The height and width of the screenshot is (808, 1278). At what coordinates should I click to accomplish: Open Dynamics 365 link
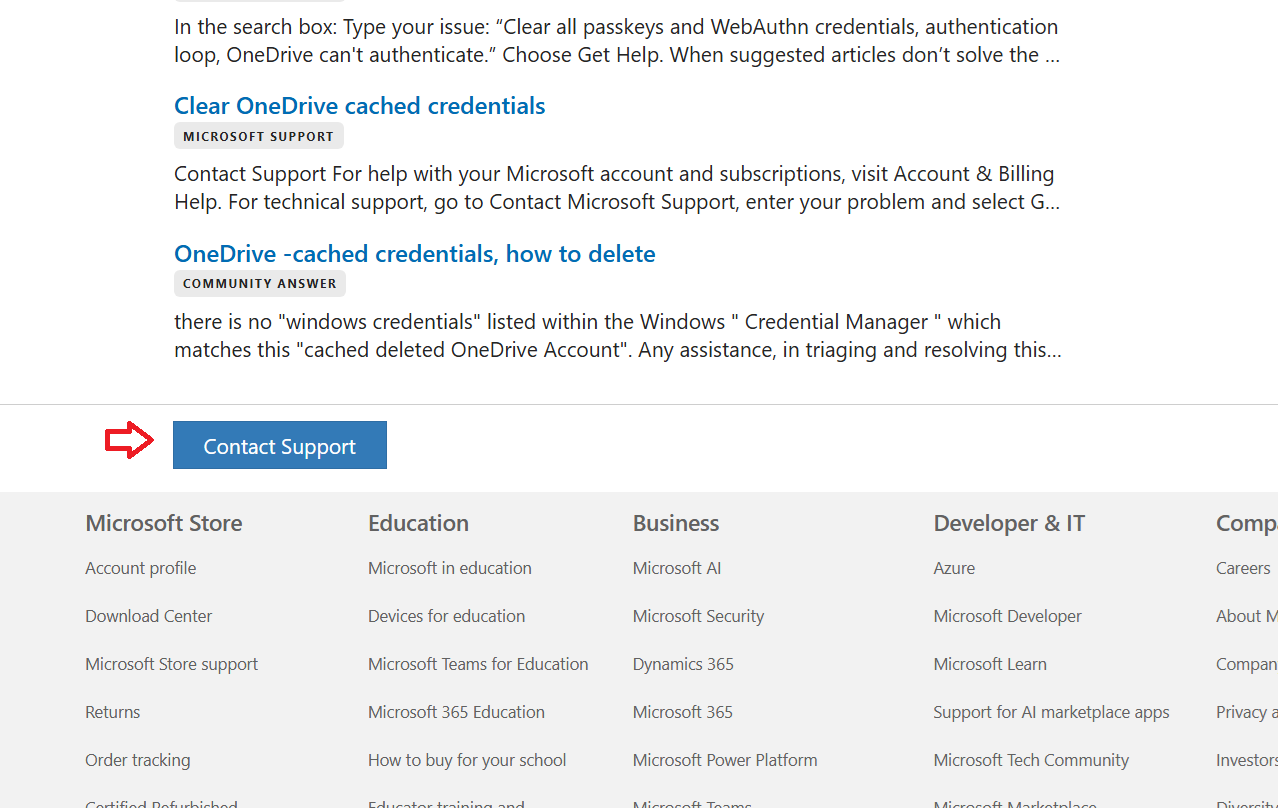click(684, 664)
